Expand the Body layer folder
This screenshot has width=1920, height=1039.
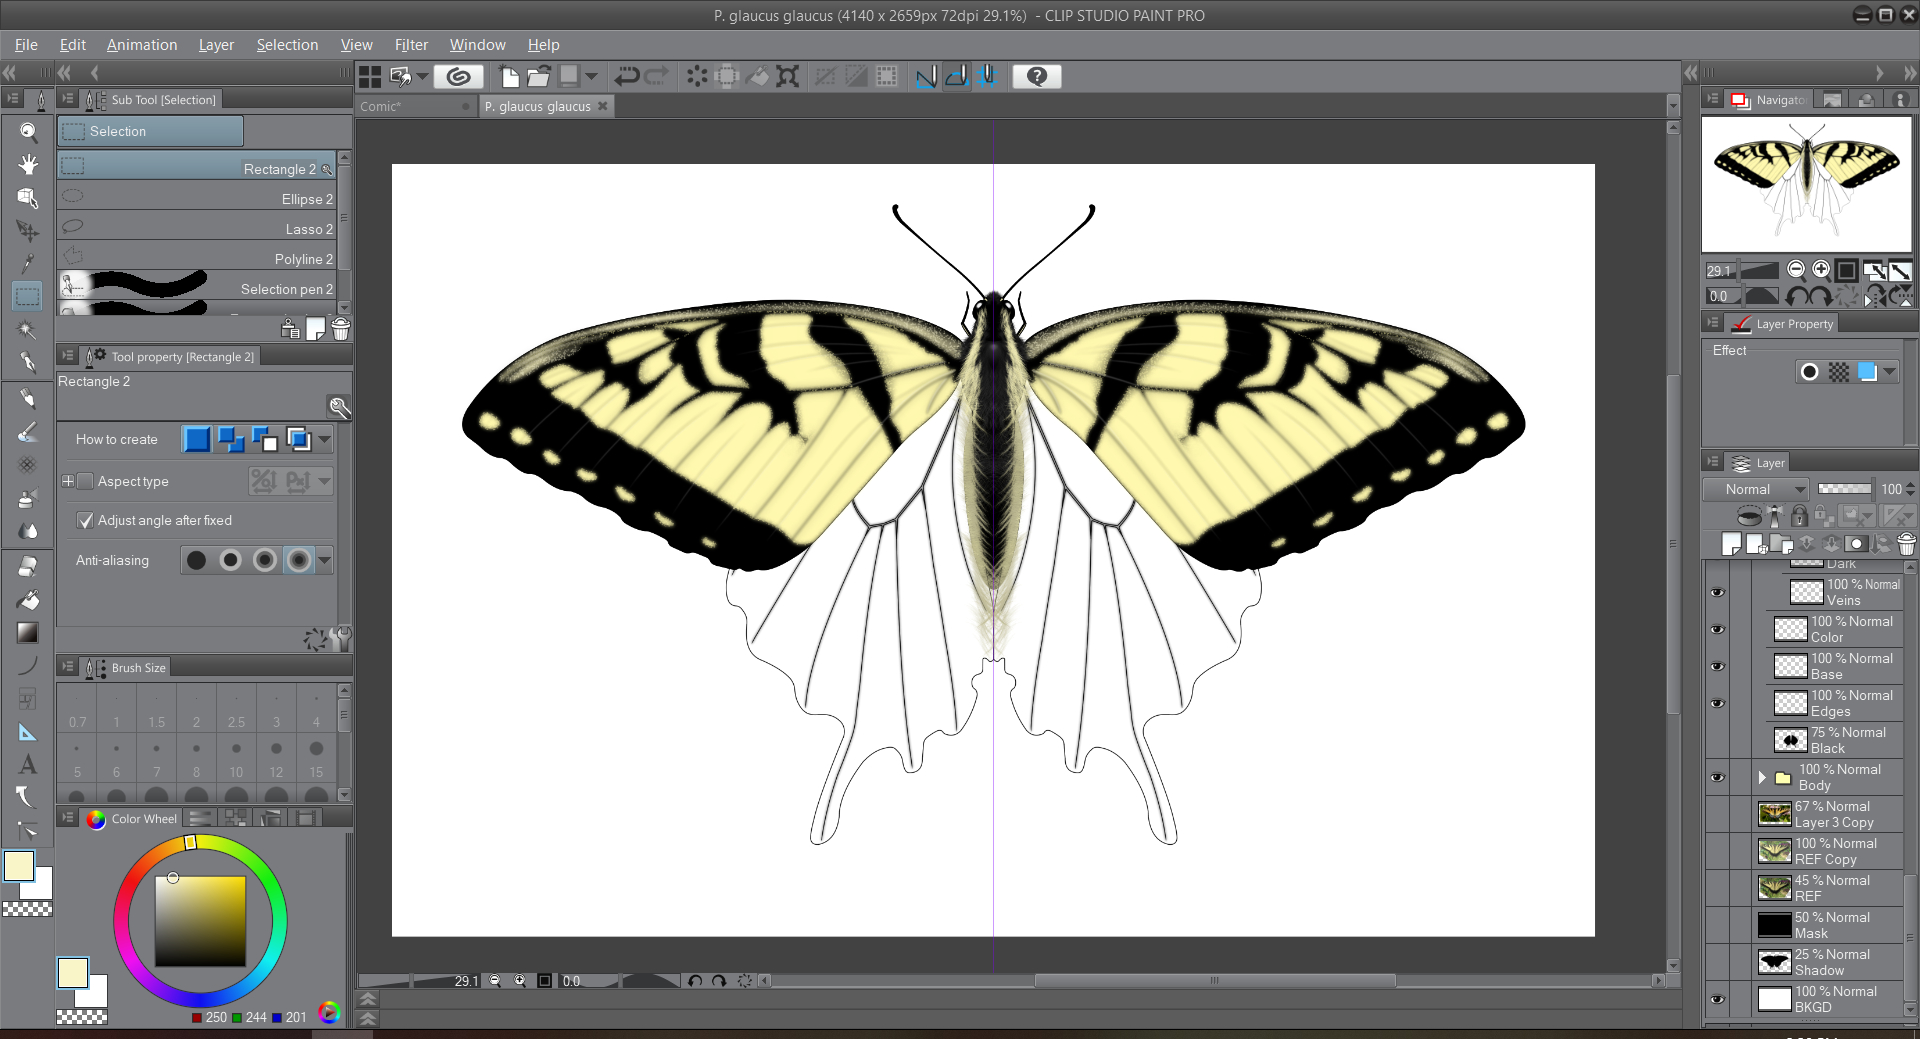[x=1762, y=777]
